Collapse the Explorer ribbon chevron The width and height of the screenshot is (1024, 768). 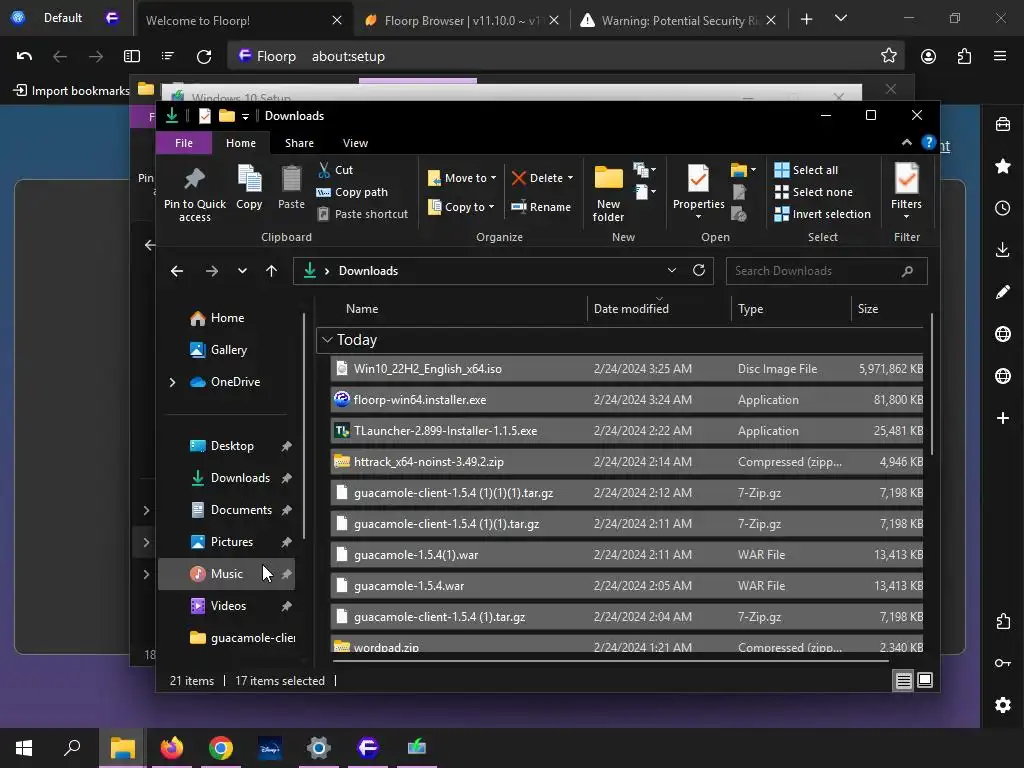pyautogui.click(x=906, y=142)
